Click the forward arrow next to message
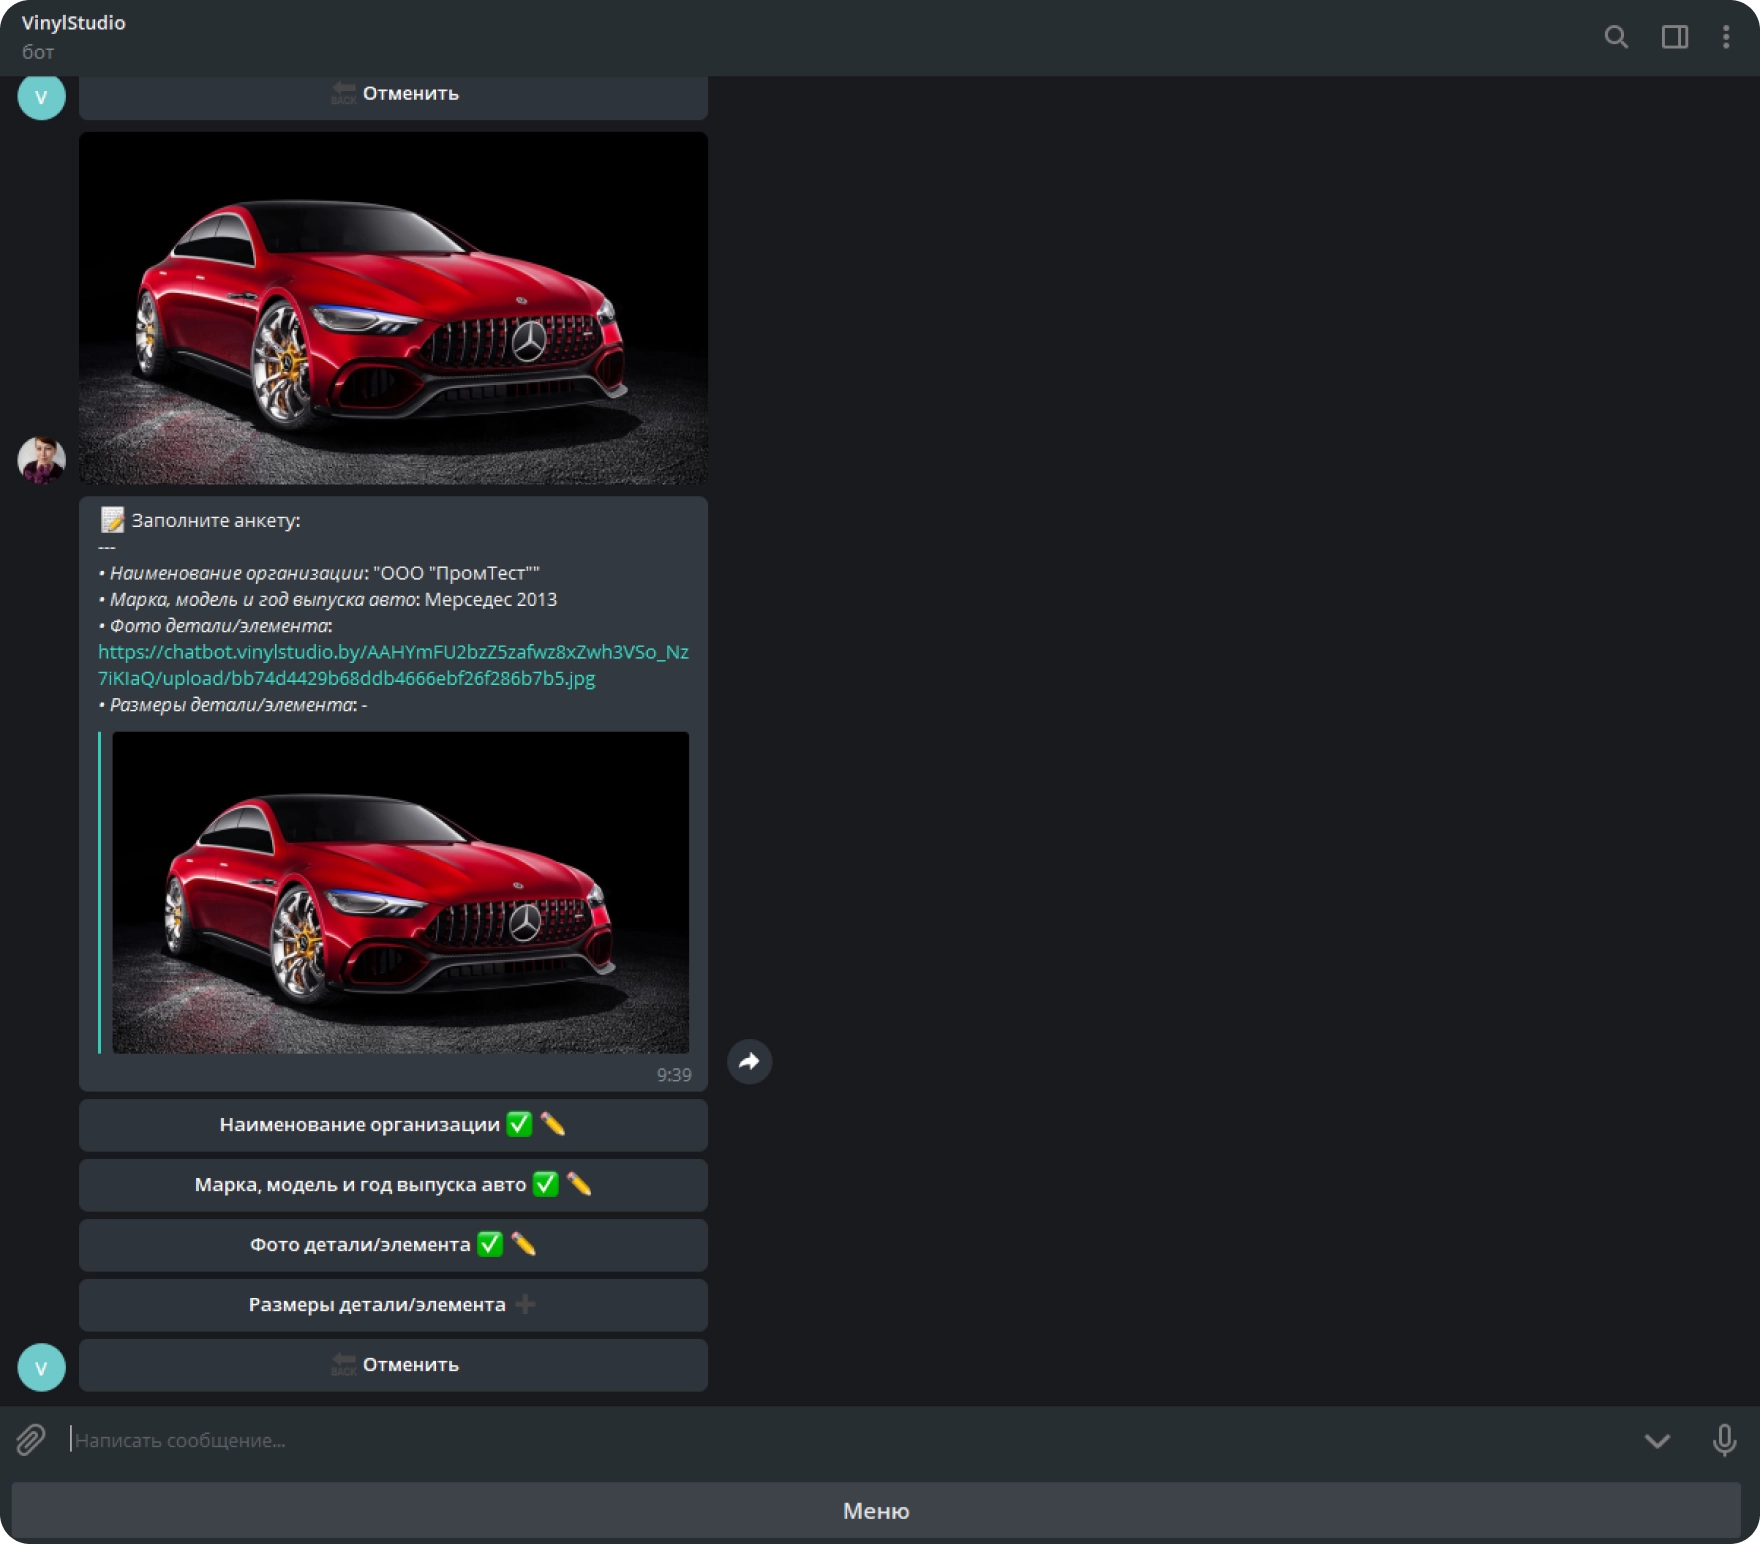 [749, 1061]
